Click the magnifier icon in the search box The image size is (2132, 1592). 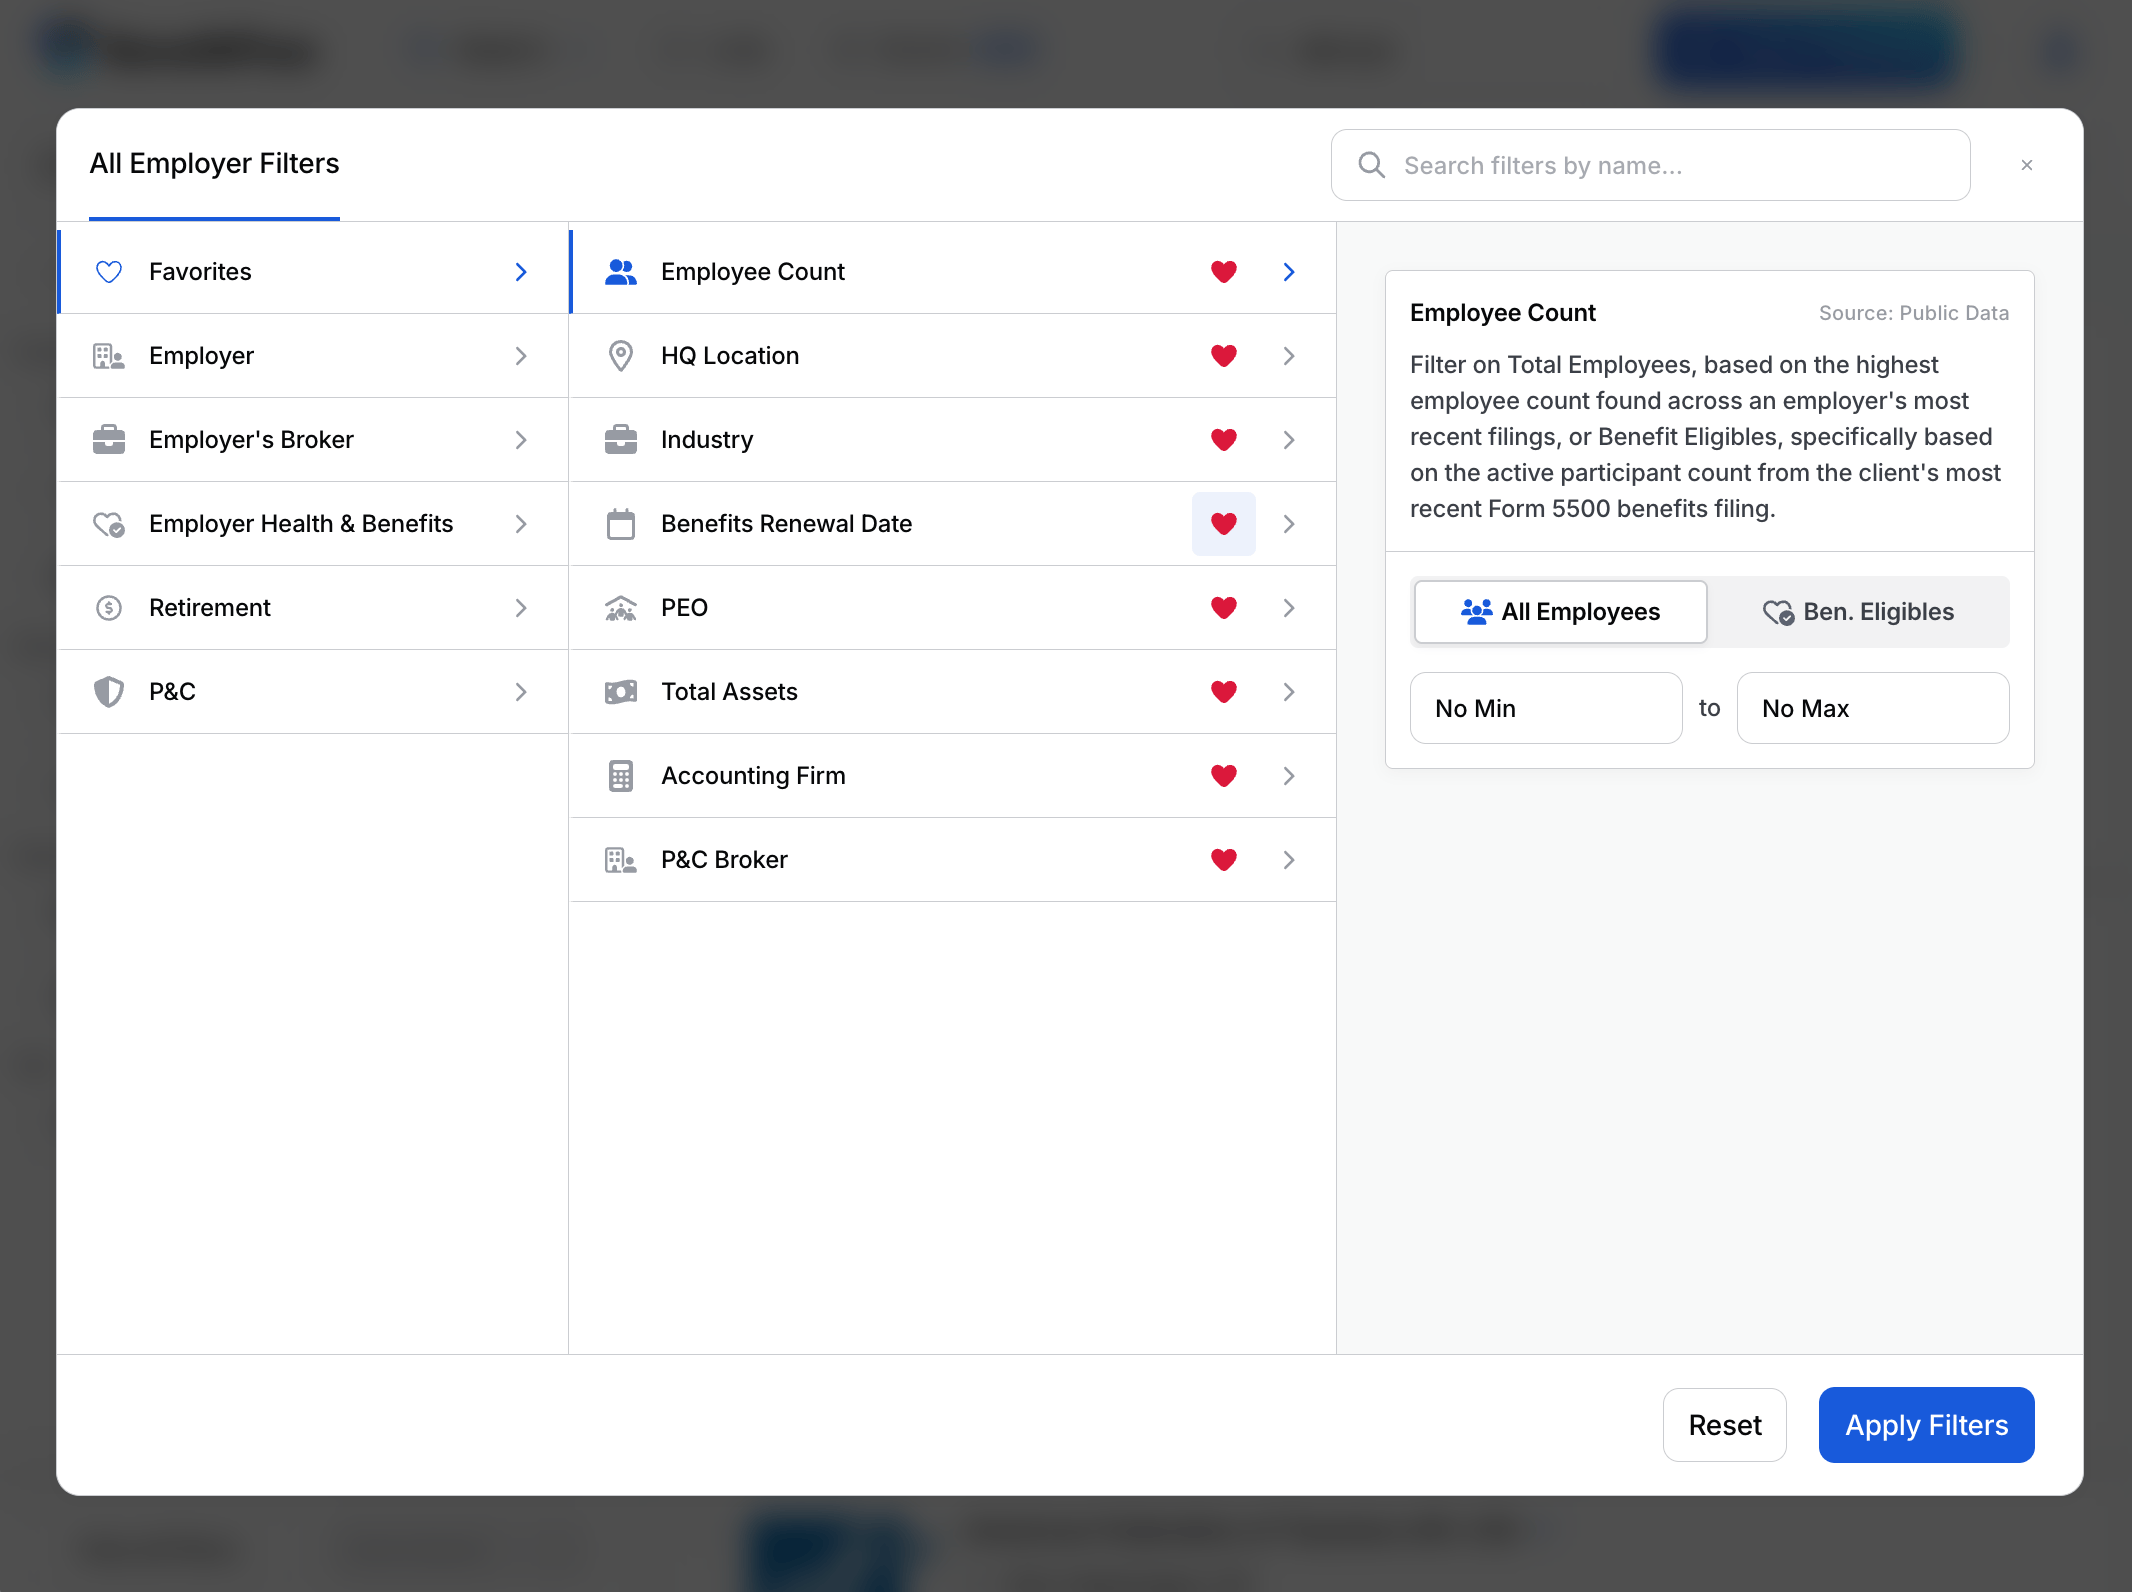point(1372,165)
